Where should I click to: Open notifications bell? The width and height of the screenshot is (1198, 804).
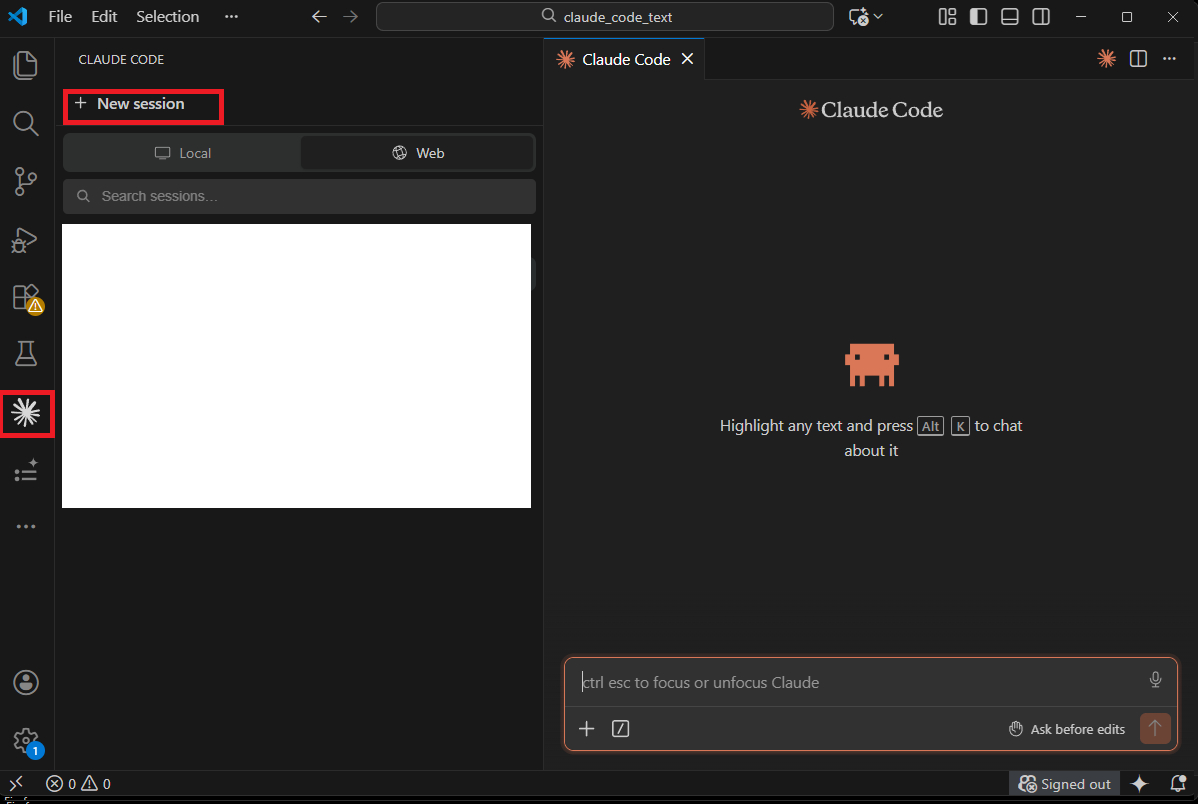pyautogui.click(x=1178, y=783)
